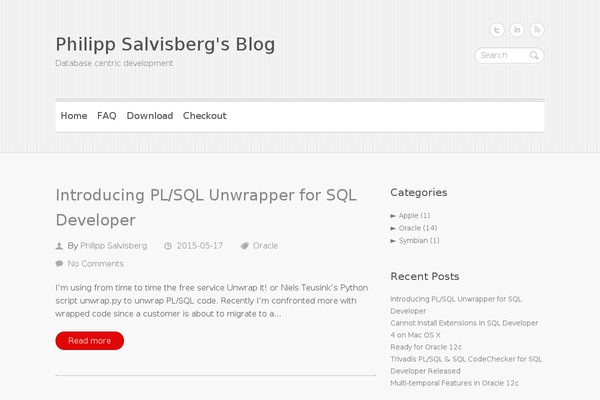The height and width of the screenshot is (400, 600).
Task: Click the search magnifier icon
Action: point(534,56)
